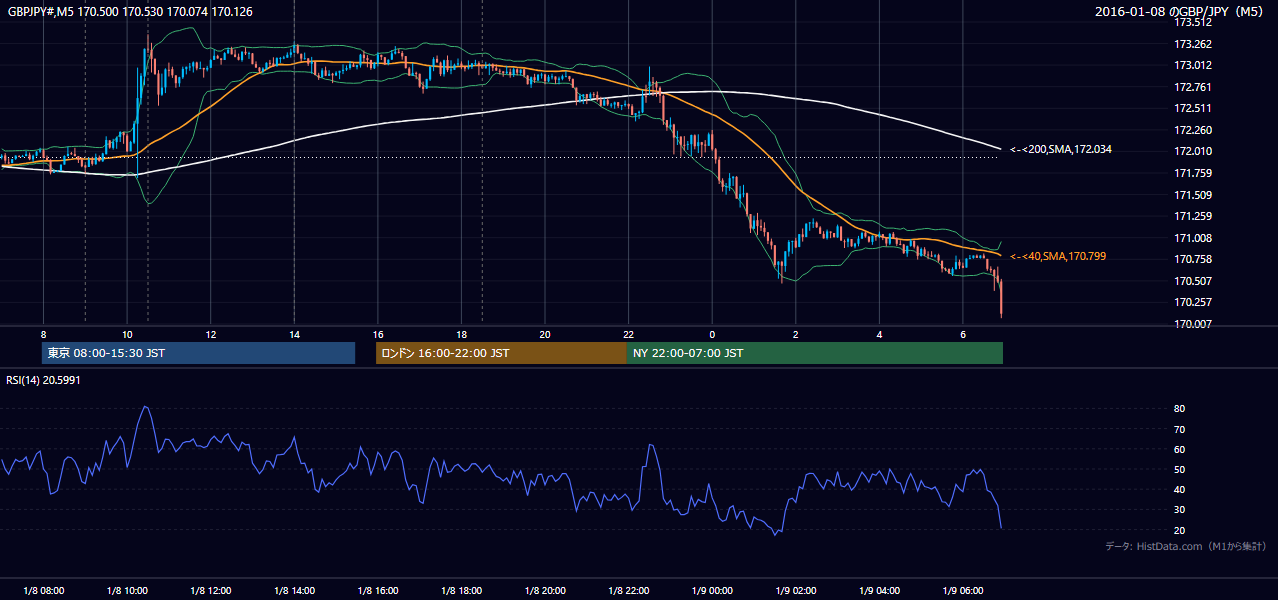Click the <-<40,SMA,170.799 label
The height and width of the screenshot is (600, 1278).
[x=1057, y=257]
